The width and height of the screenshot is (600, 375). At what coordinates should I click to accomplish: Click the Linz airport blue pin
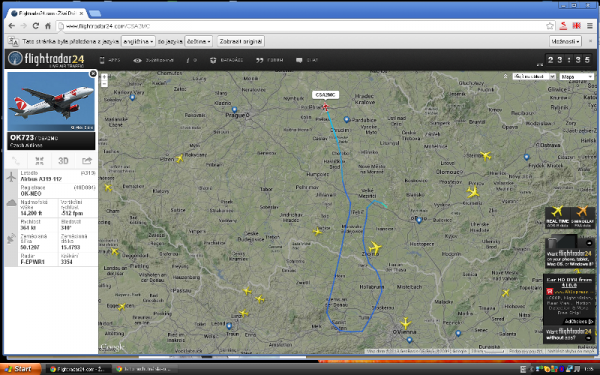(229, 326)
